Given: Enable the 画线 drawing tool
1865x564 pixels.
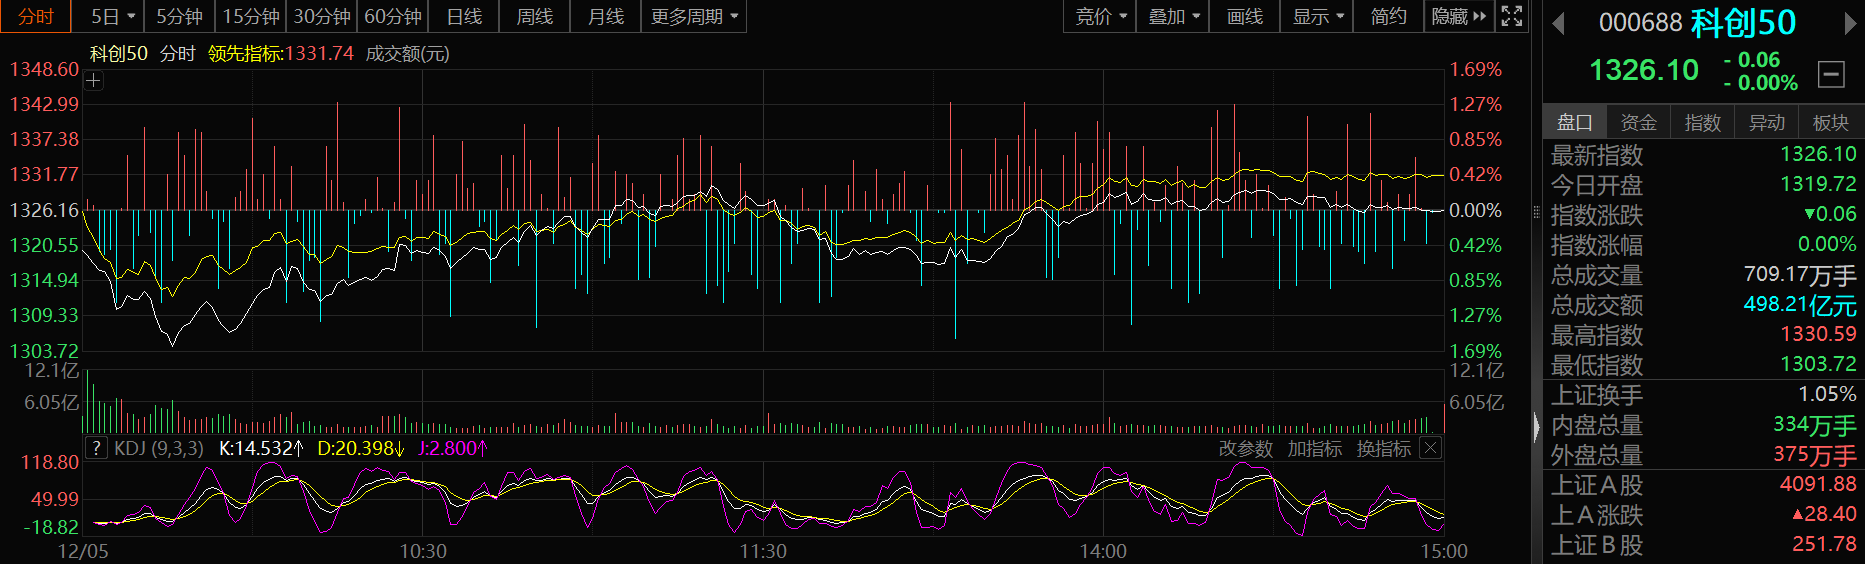Looking at the screenshot, I should 1245,16.
